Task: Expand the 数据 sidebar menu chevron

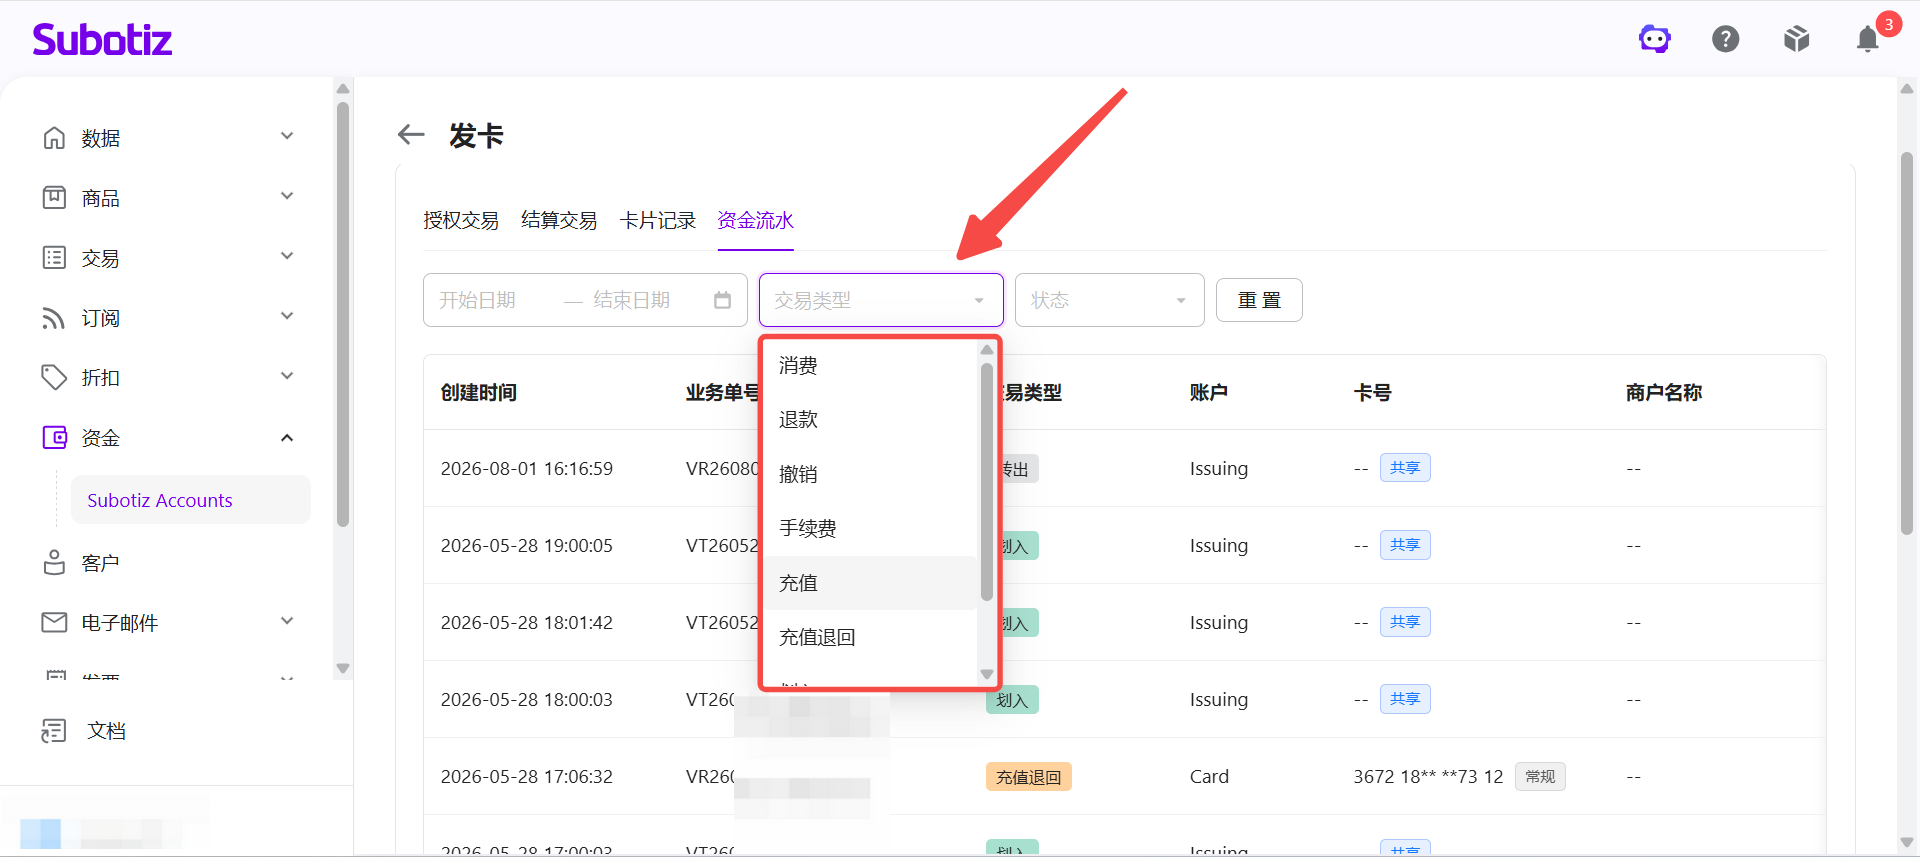Action: point(287,136)
